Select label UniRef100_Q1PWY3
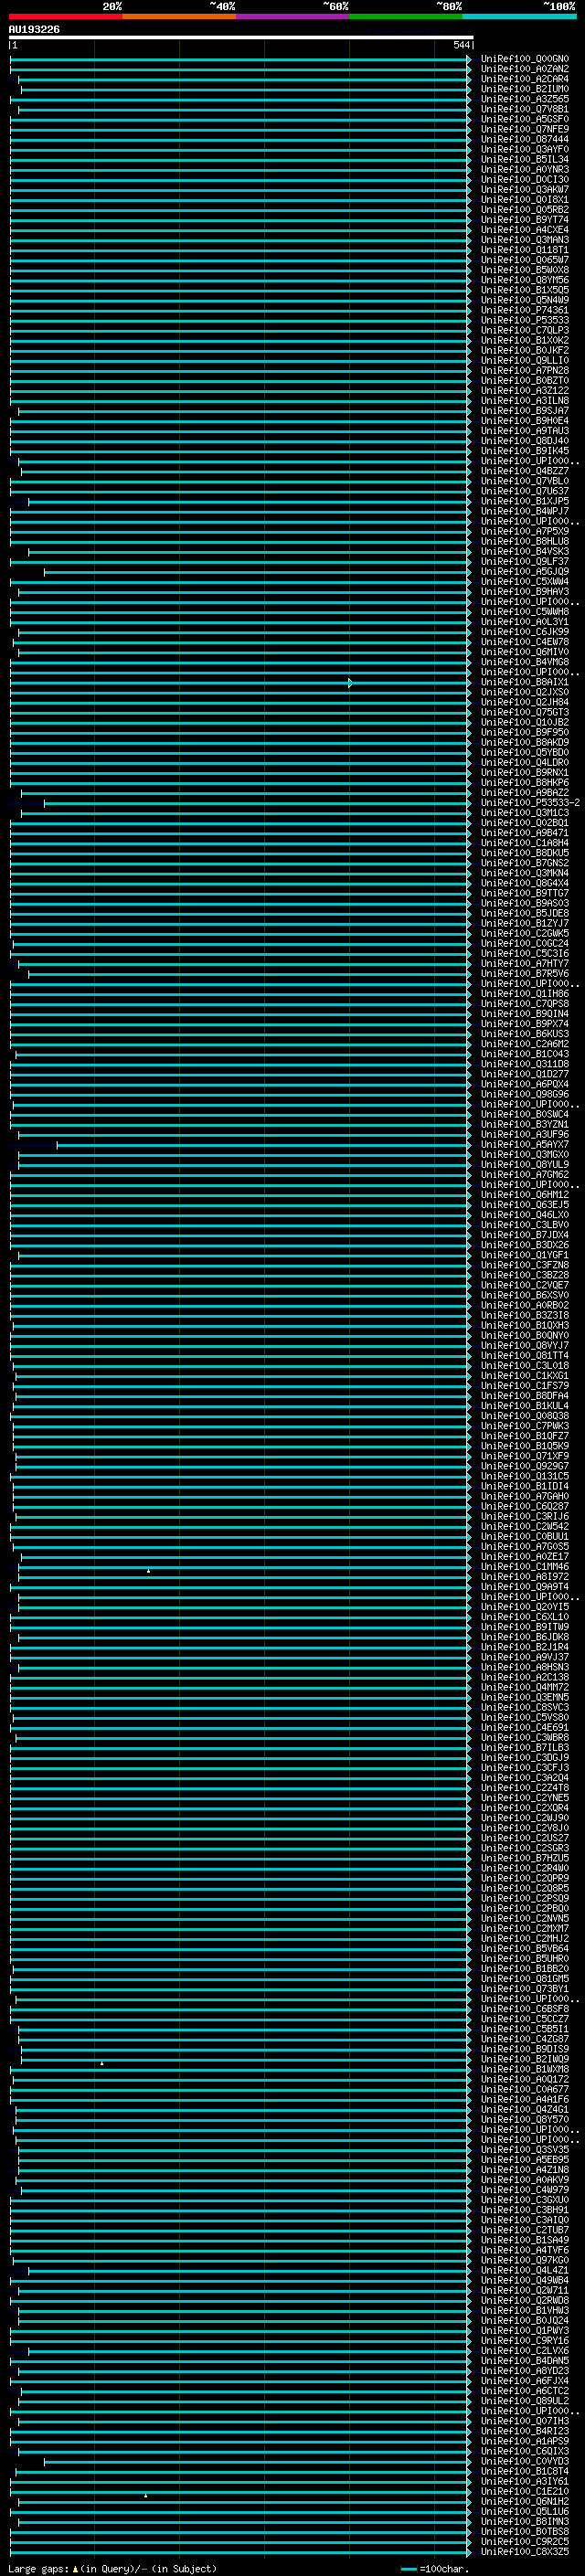 (525, 2331)
